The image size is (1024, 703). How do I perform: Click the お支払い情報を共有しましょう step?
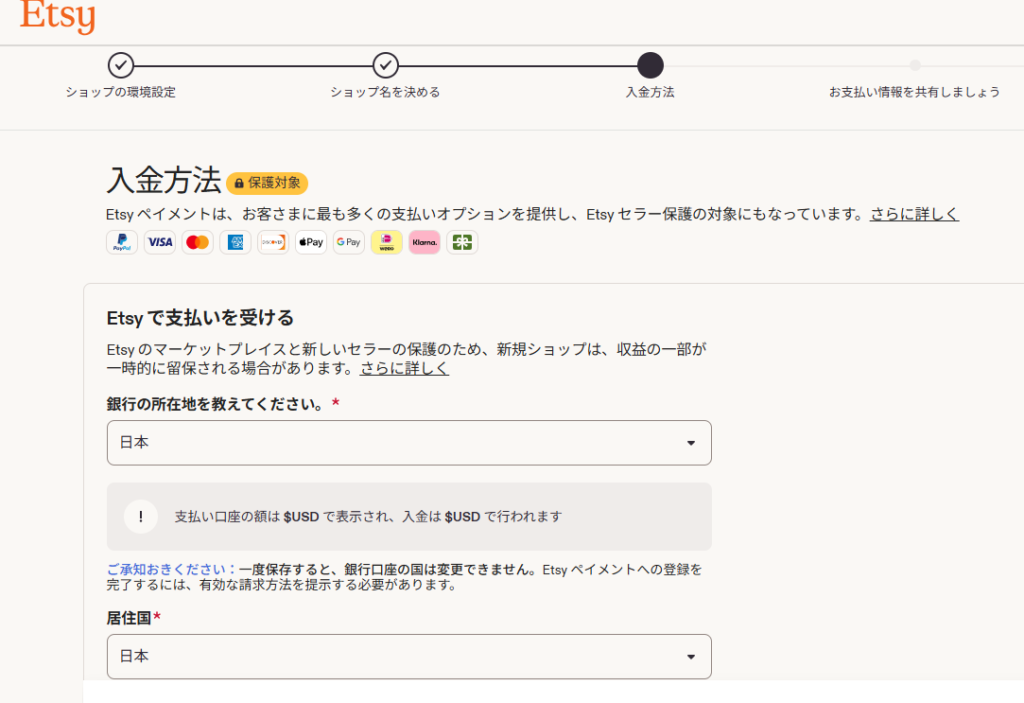click(x=915, y=92)
